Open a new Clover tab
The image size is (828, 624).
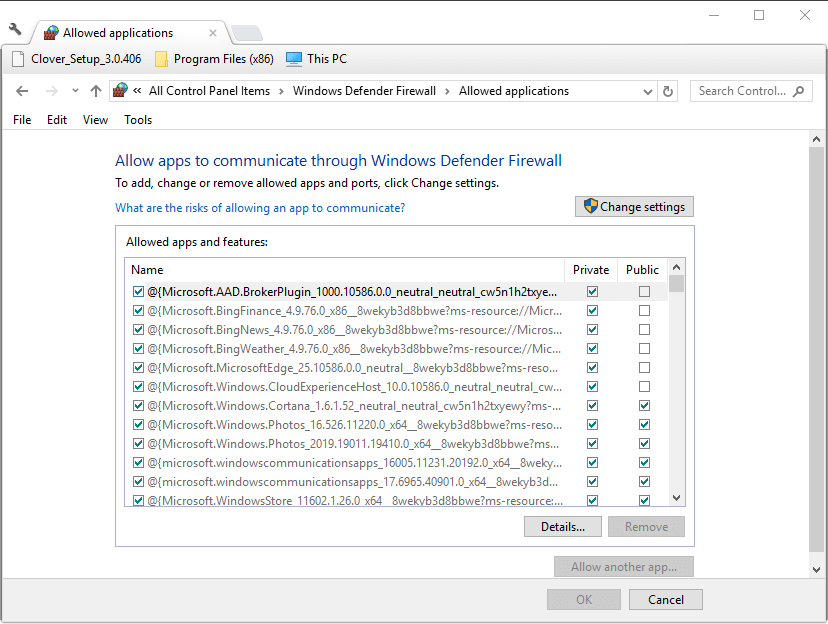(x=247, y=33)
